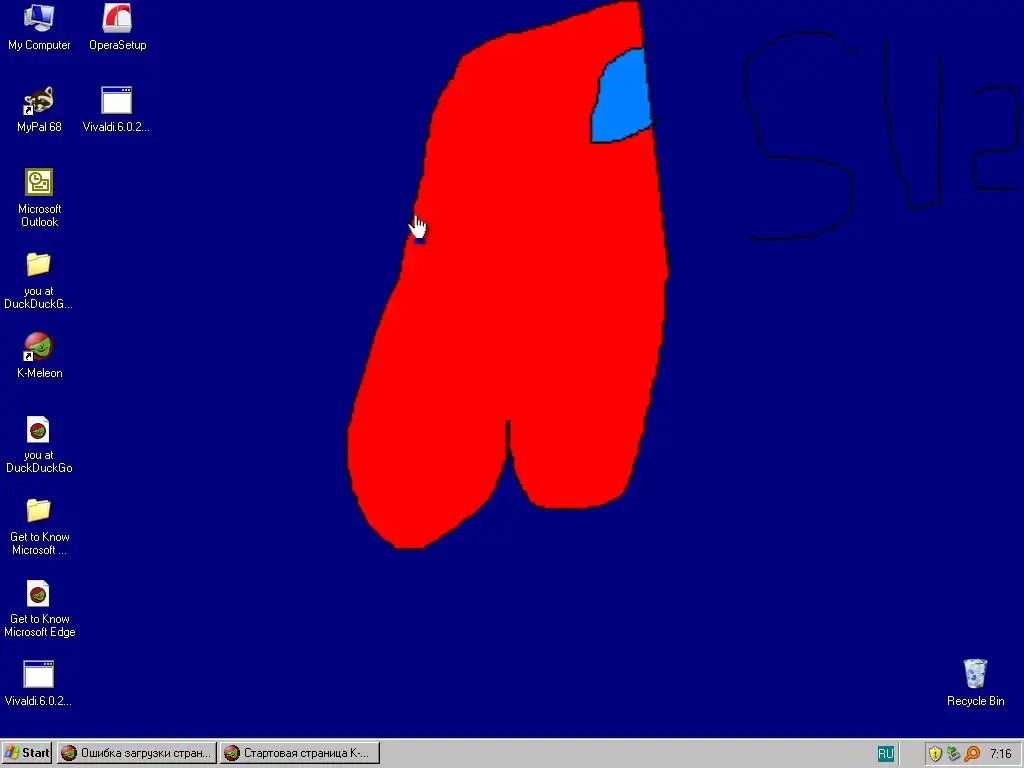Viewport: 1024px width, 768px height.
Task: Select the Vivaldi installer beside MyPal 68
Action: pyautogui.click(x=116, y=110)
